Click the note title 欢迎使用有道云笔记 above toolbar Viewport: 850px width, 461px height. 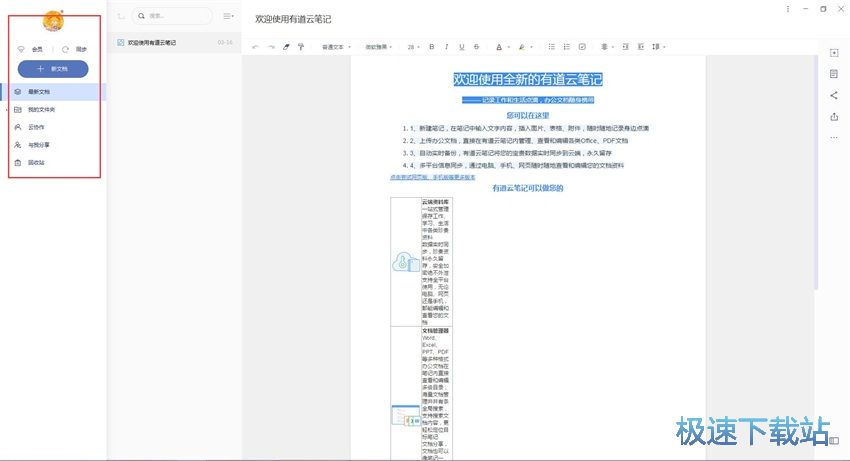[x=293, y=19]
